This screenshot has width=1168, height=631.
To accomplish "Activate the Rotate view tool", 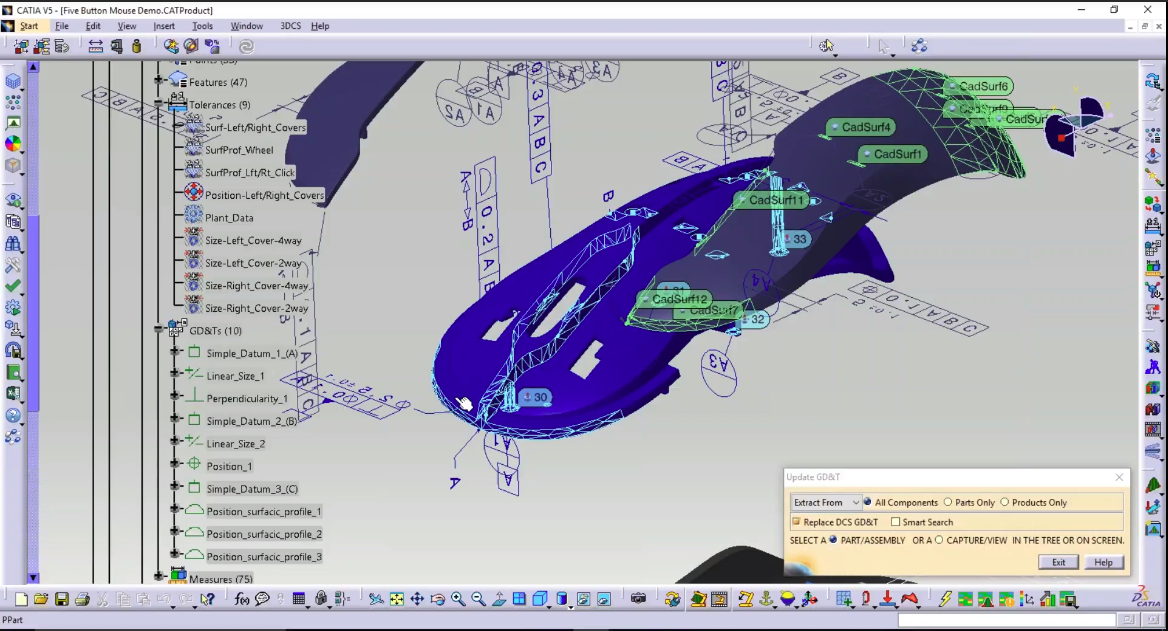I will (437, 598).
